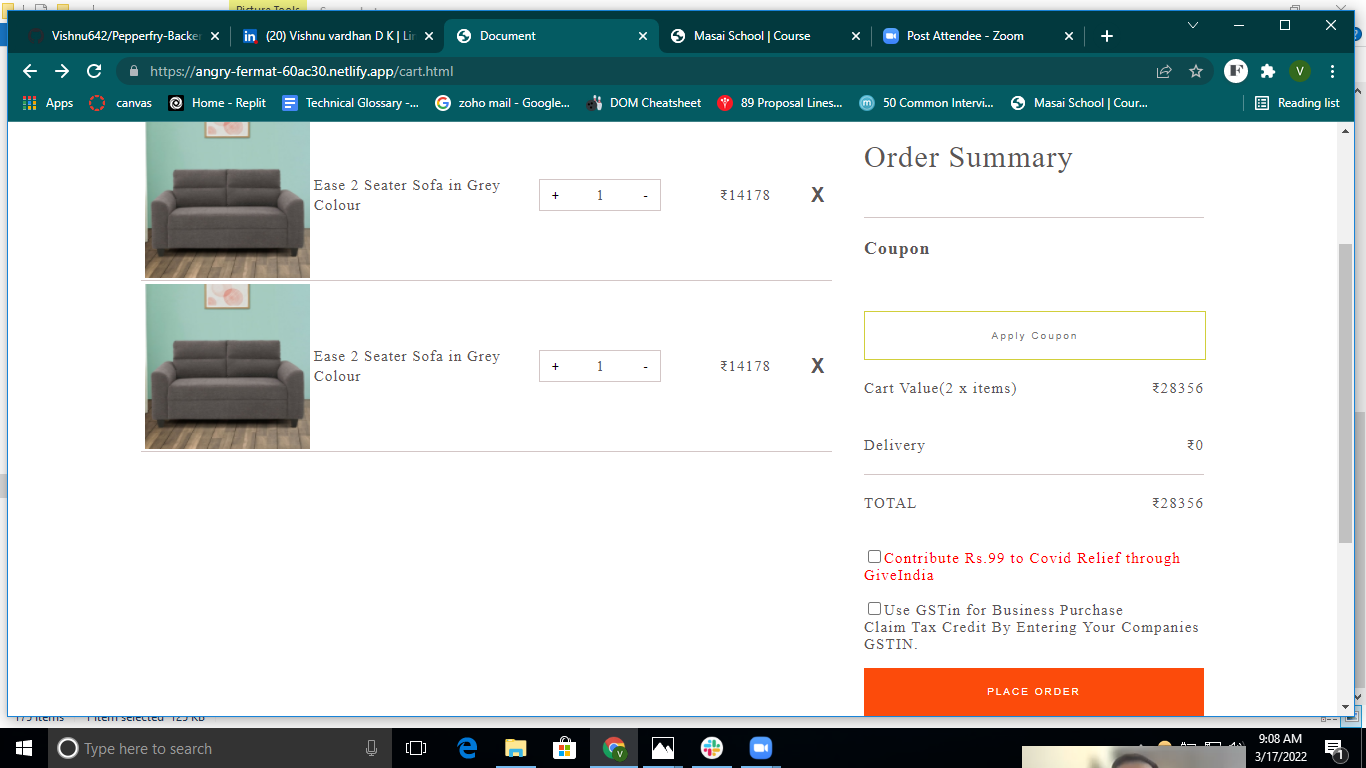
Task: Decrease quantity of the second sofa
Action: [x=645, y=366]
